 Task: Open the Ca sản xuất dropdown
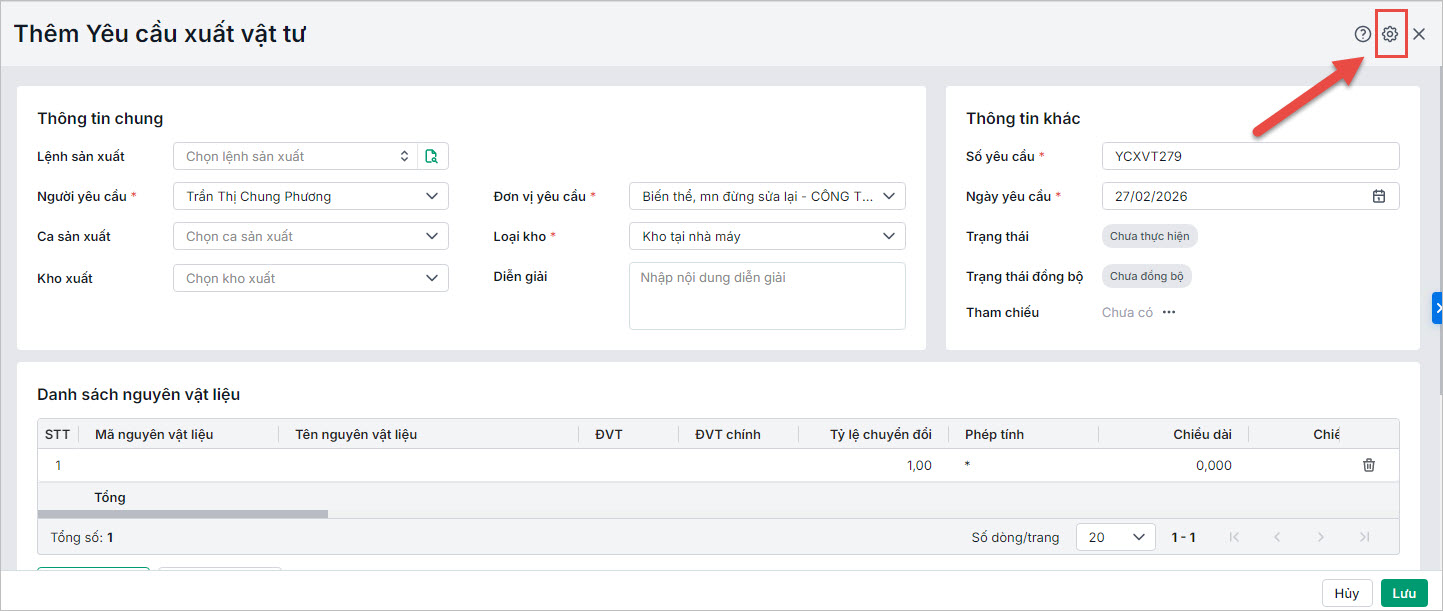click(x=431, y=237)
